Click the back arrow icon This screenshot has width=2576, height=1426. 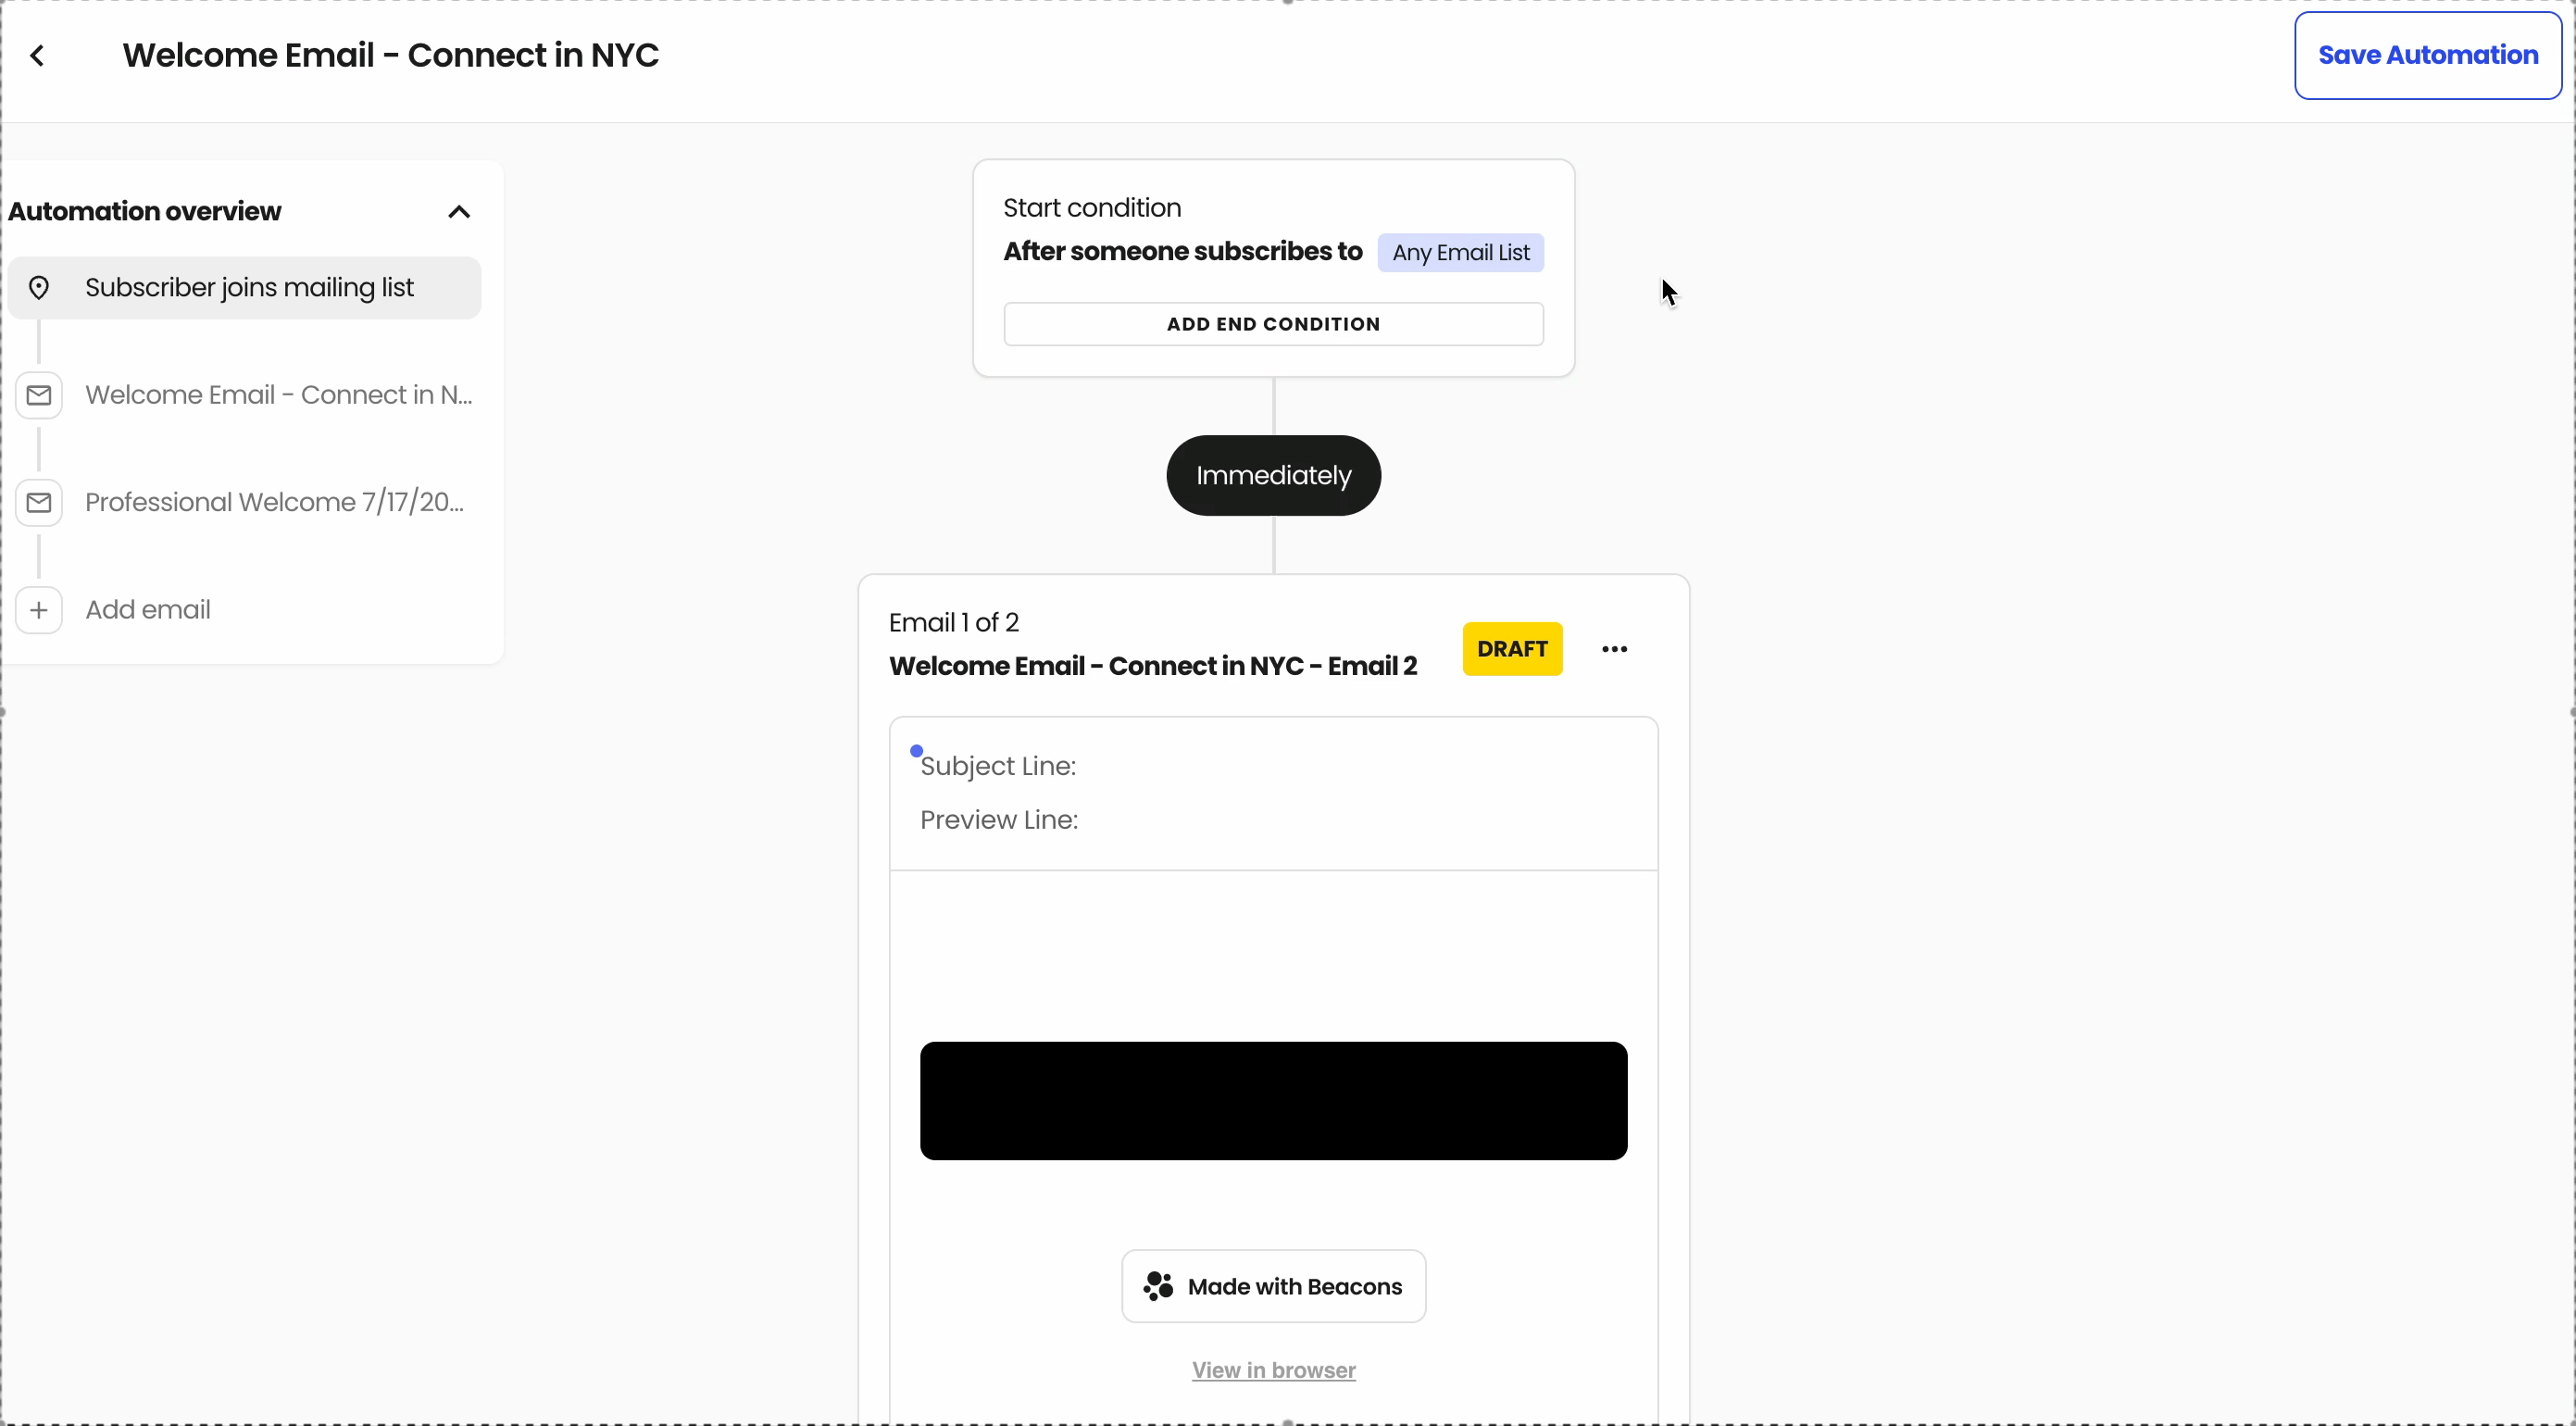point(38,56)
